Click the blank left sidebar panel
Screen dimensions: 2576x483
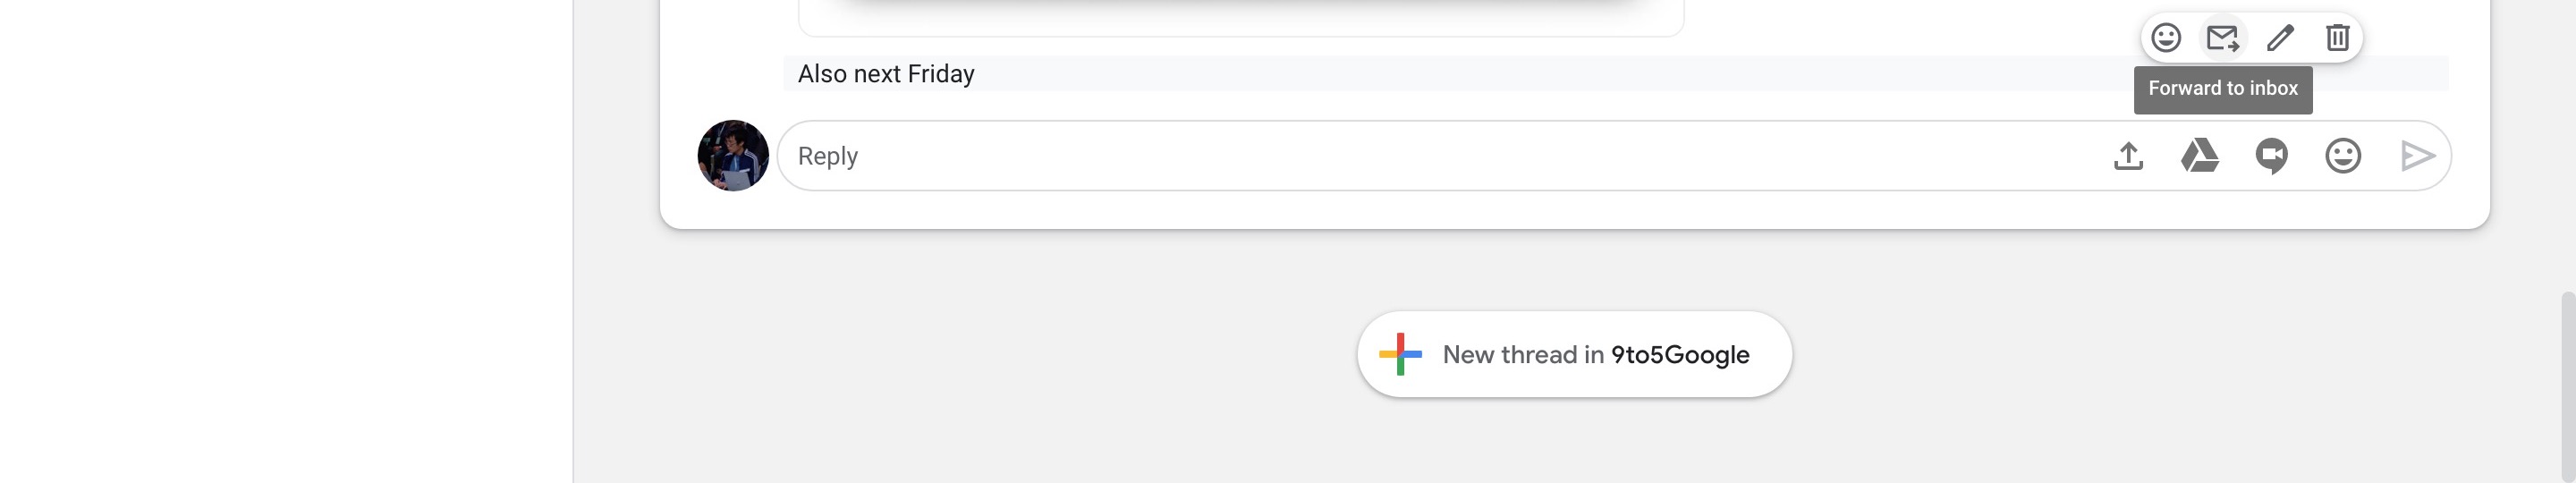(x=285, y=240)
